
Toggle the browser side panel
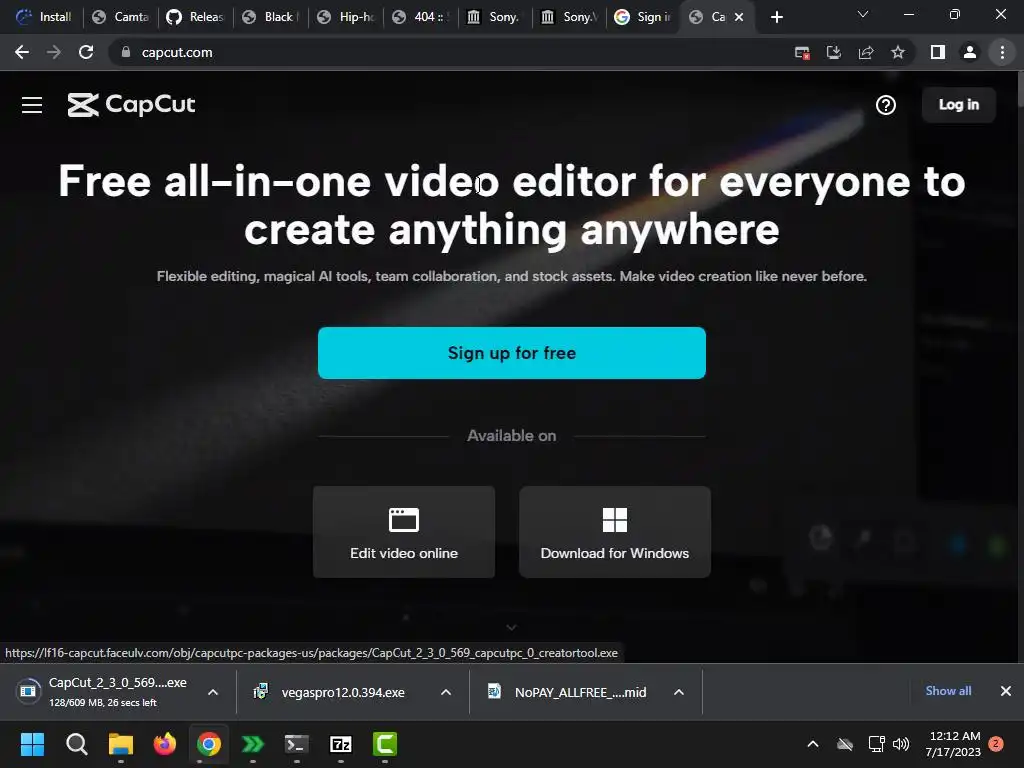(938, 52)
